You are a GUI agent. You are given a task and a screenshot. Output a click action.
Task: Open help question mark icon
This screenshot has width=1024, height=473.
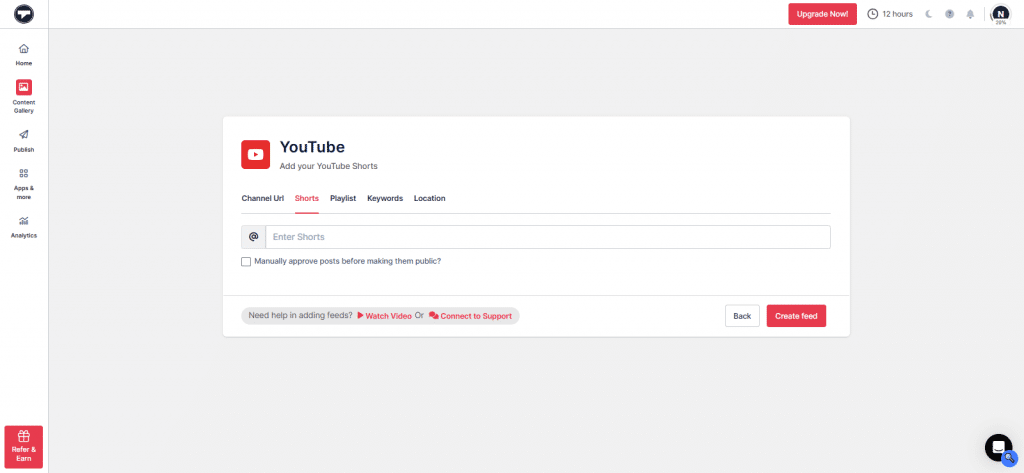(949, 14)
